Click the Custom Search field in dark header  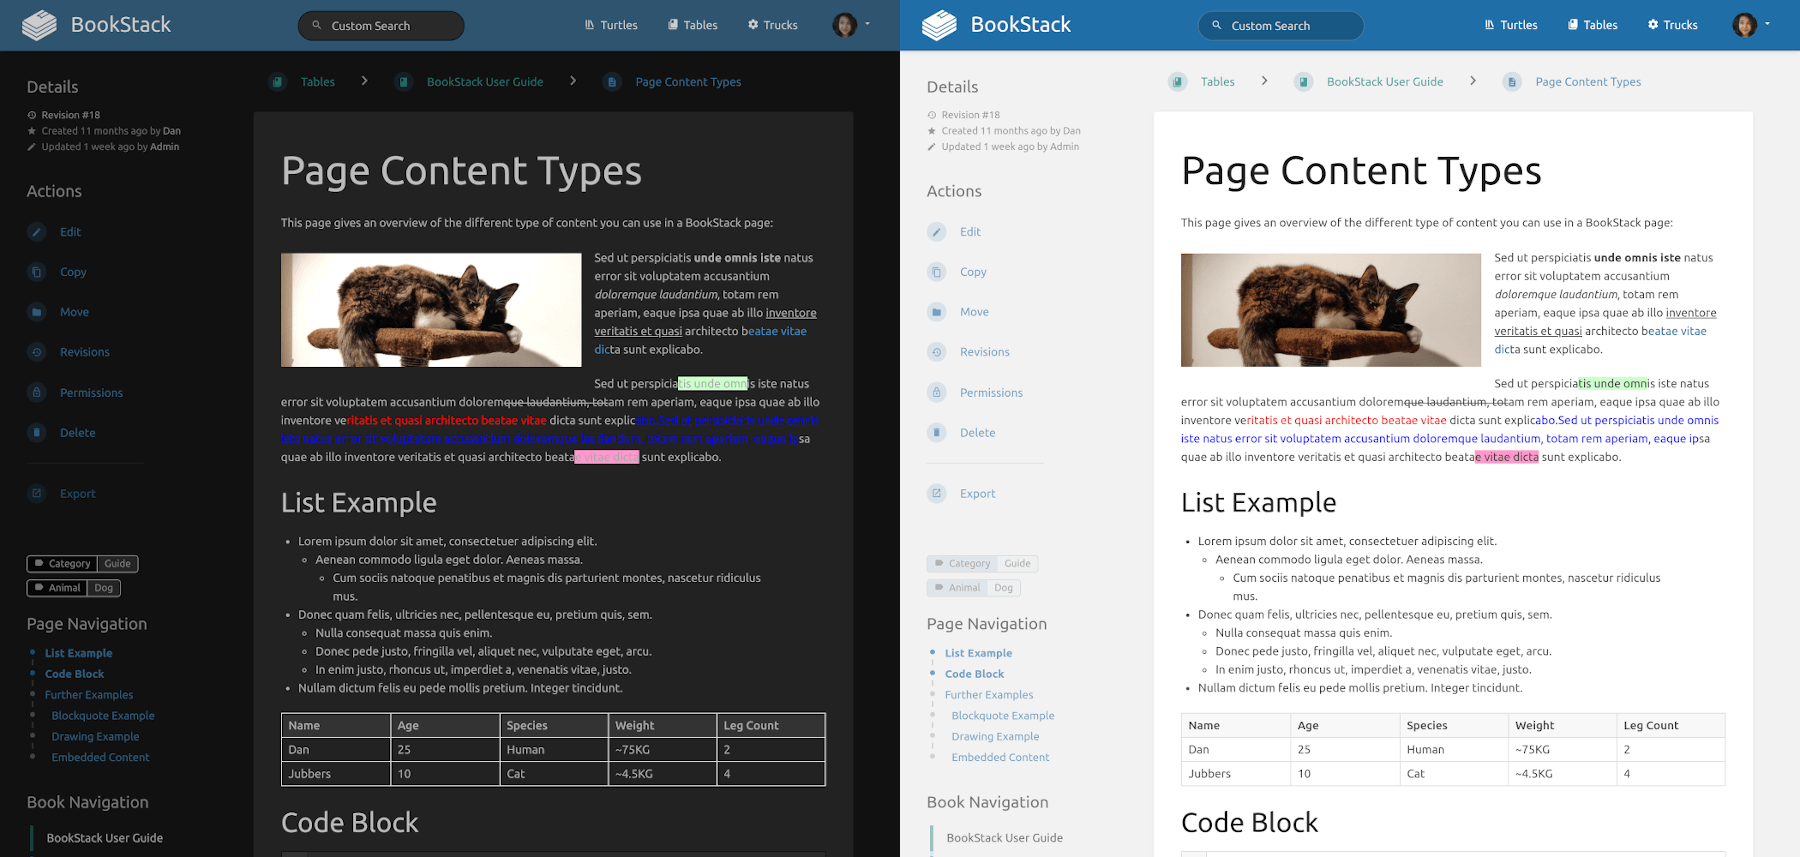[x=381, y=26]
